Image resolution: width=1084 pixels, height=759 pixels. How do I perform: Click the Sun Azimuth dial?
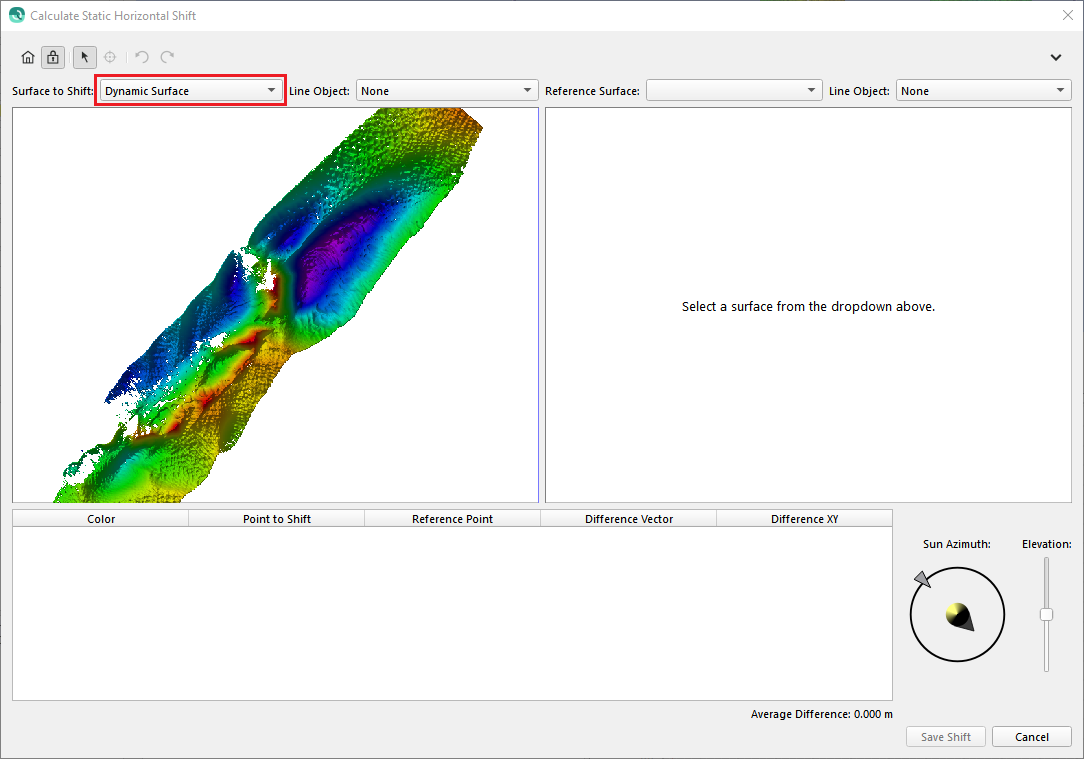click(x=957, y=614)
